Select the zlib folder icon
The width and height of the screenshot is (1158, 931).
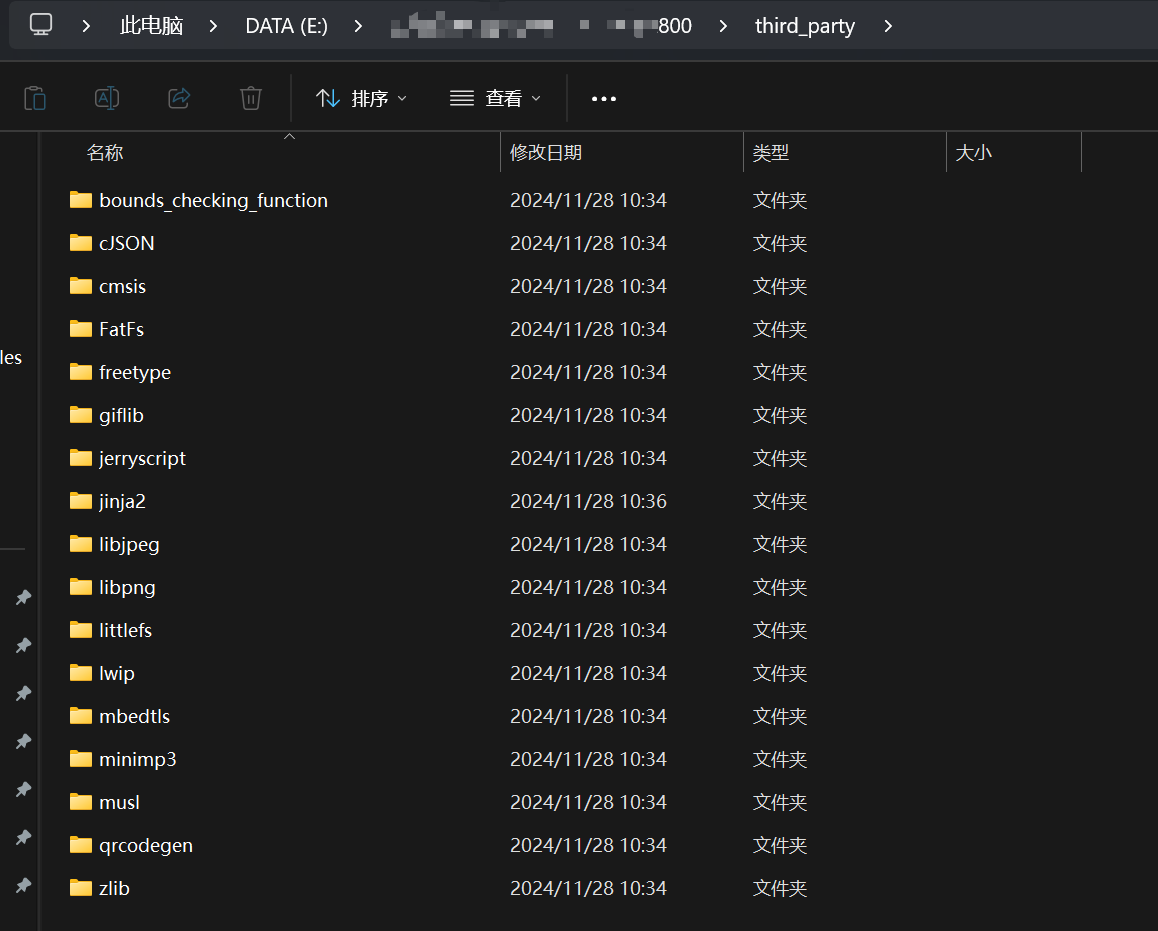point(80,888)
